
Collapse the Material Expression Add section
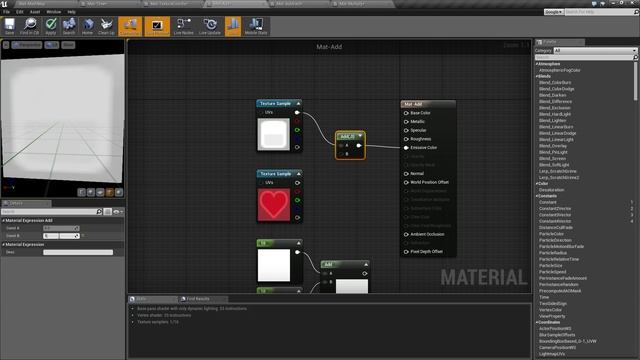pos(4,220)
